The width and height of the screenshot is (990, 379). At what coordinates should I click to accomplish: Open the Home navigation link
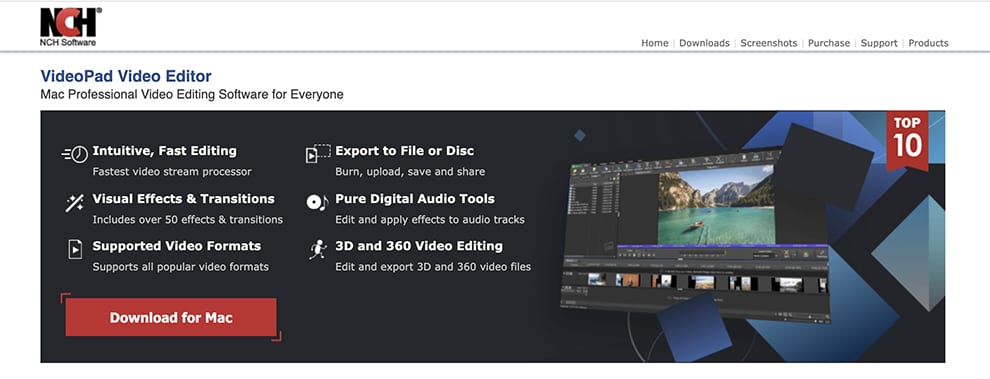coord(655,43)
